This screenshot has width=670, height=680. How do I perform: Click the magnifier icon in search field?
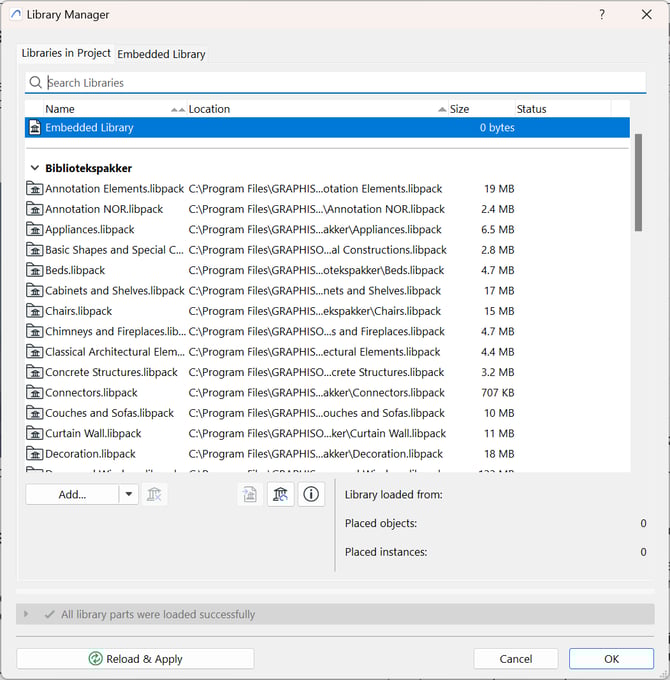[36, 83]
